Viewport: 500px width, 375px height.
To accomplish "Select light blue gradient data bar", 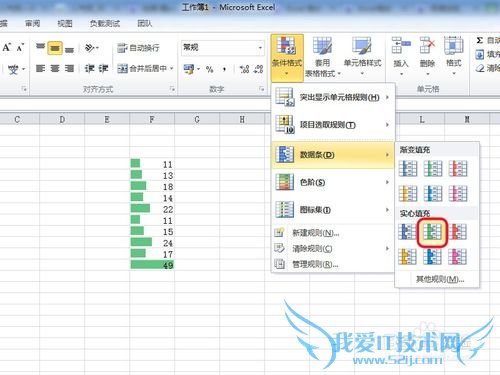I will click(x=433, y=194).
